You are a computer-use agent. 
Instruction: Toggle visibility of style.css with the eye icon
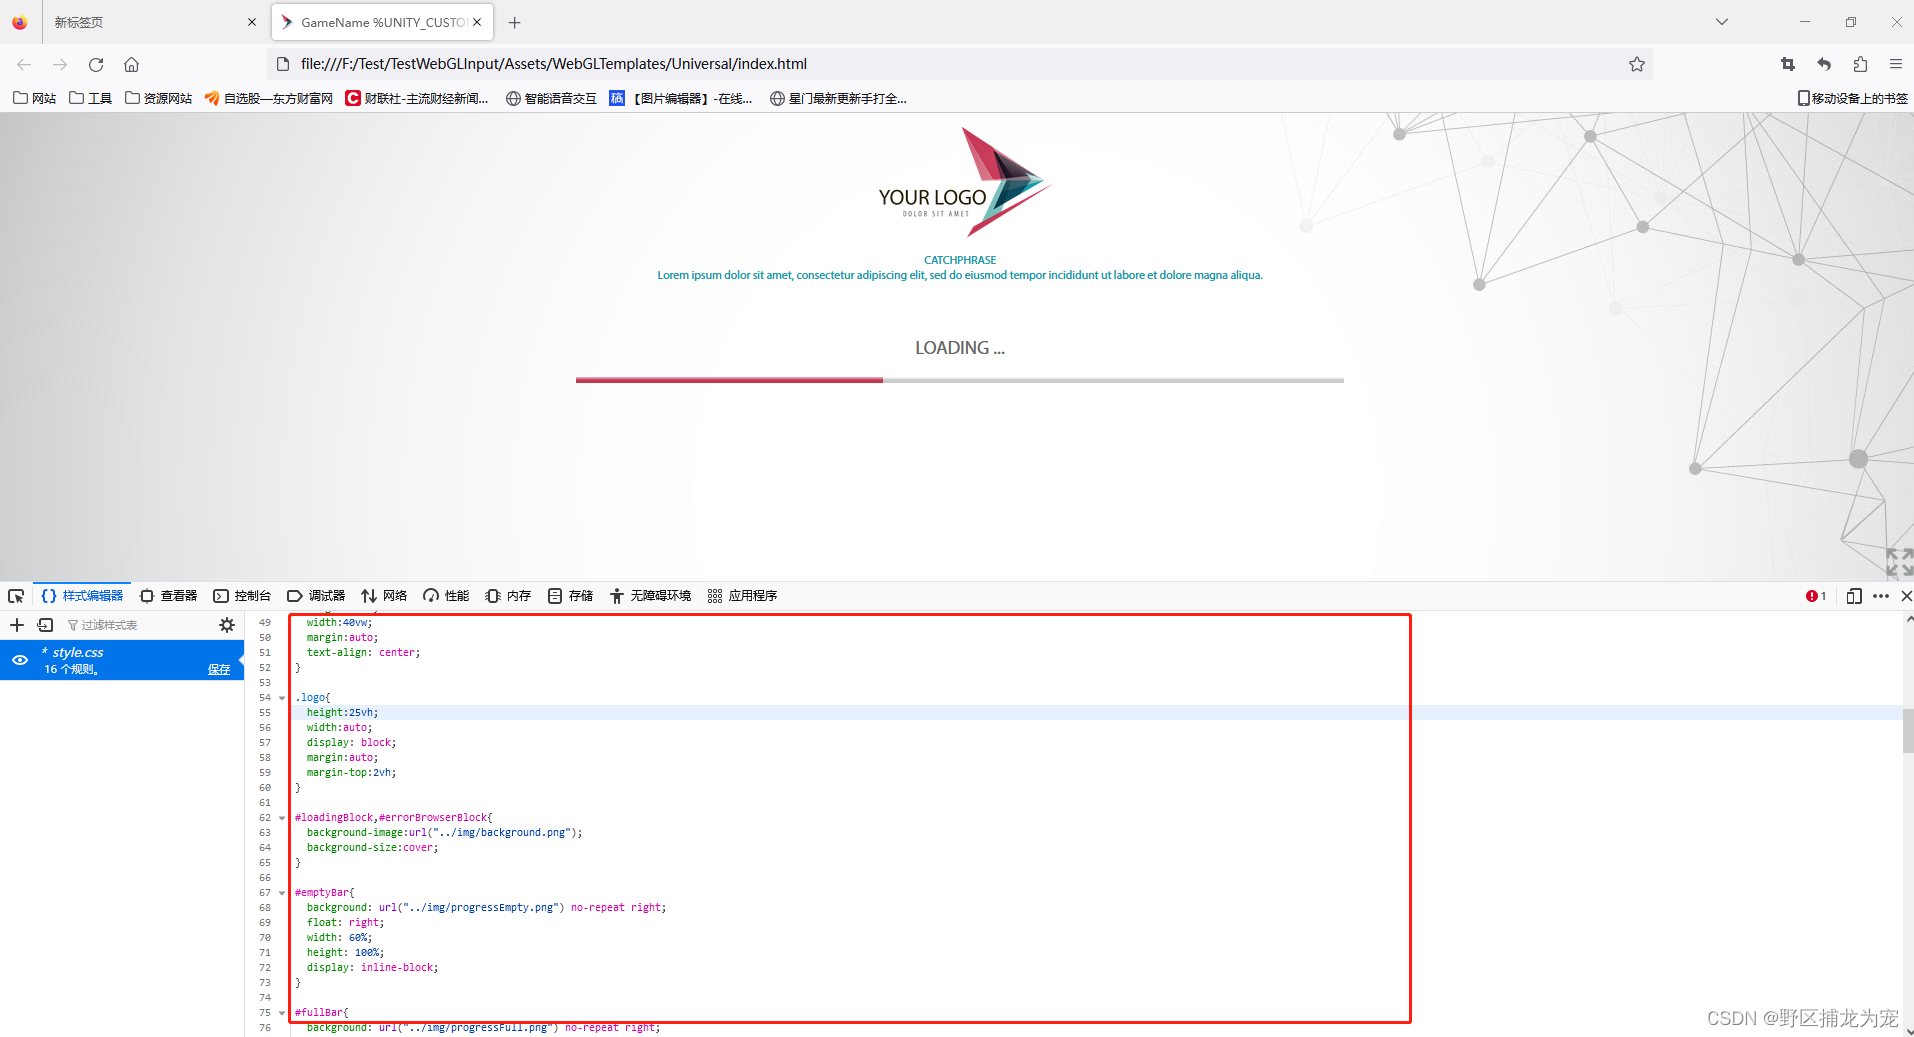click(x=20, y=660)
